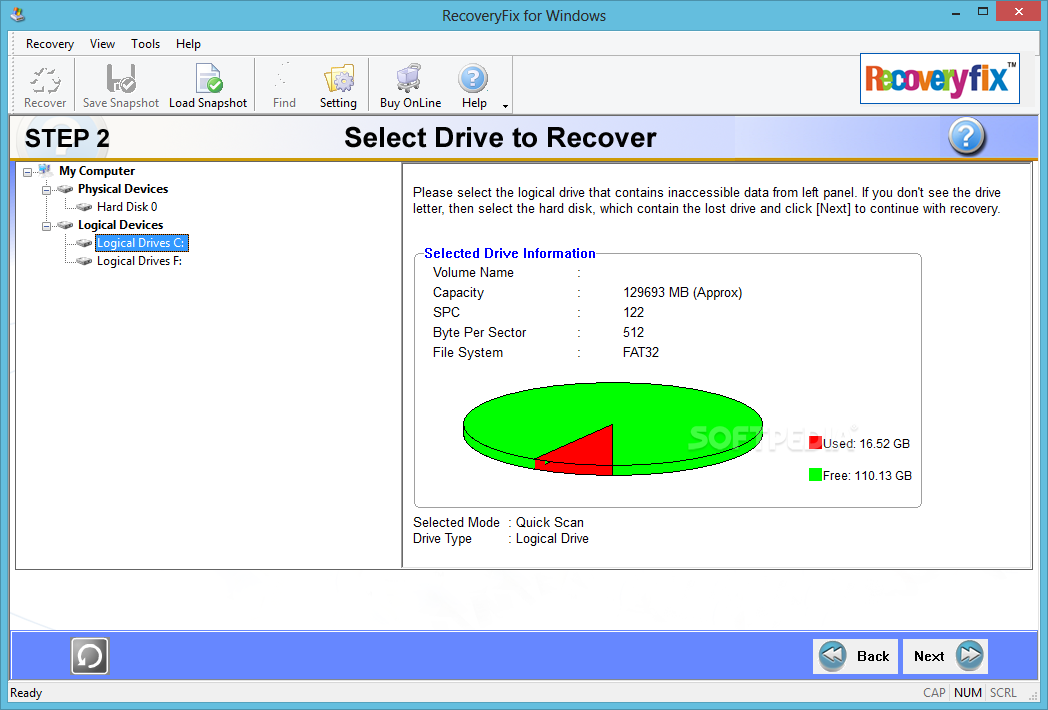The width and height of the screenshot is (1048, 710).
Task: Click the Logical Devices disk icon
Action: 65,225
